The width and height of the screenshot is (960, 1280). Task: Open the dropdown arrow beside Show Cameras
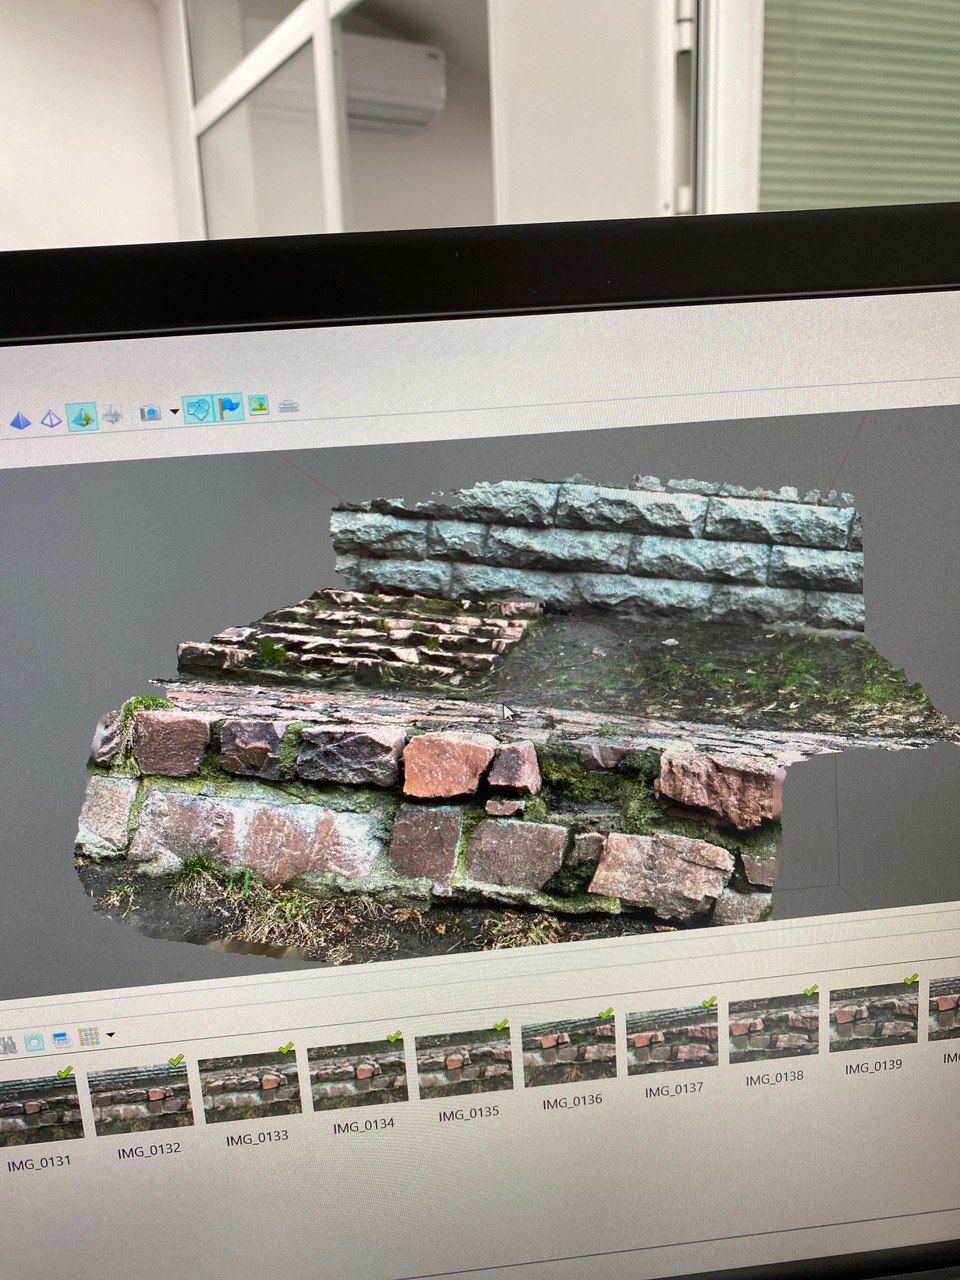pos(174,412)
